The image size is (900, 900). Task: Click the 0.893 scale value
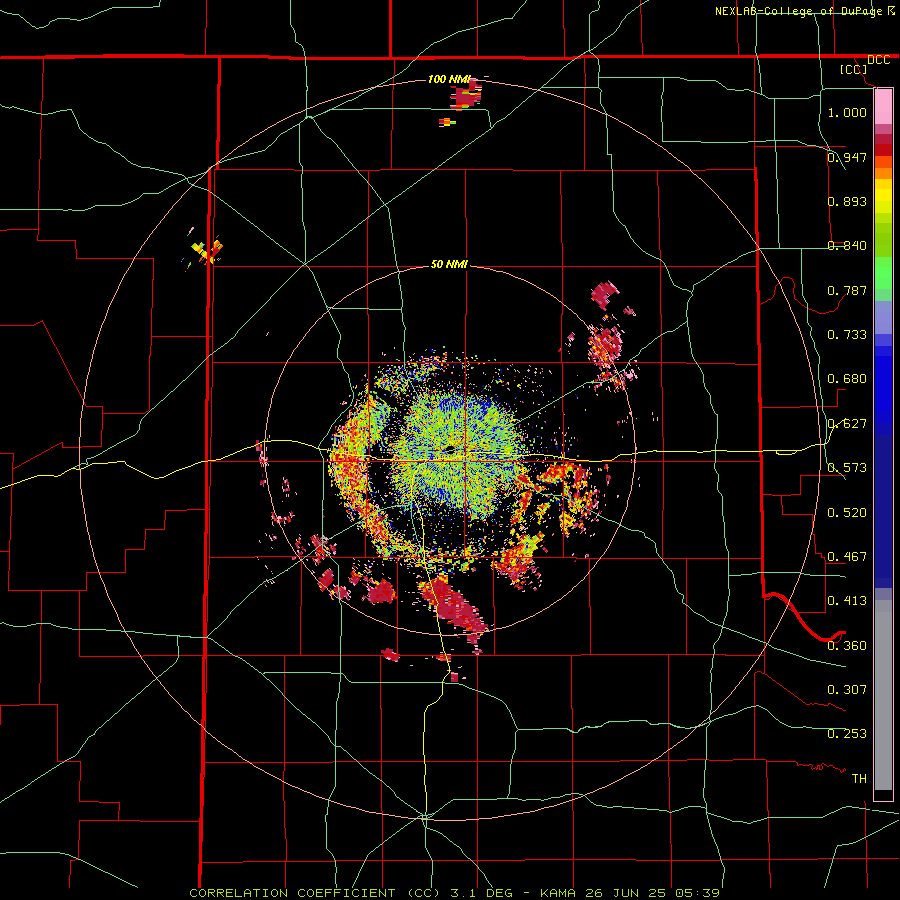tap(847, 201)
